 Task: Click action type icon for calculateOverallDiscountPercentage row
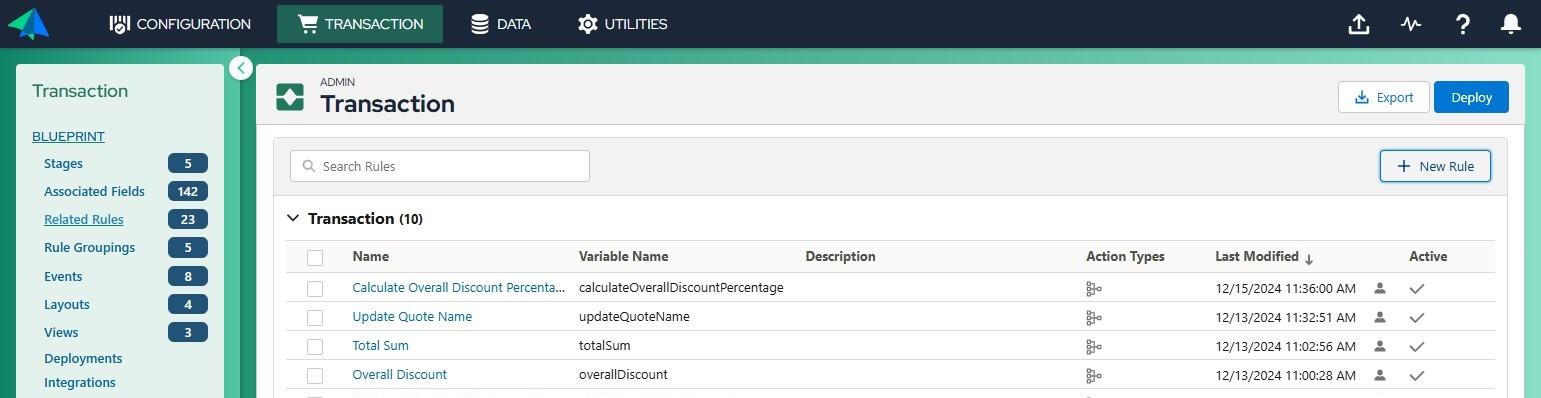pyautogui.click(x=1094, y=289)
